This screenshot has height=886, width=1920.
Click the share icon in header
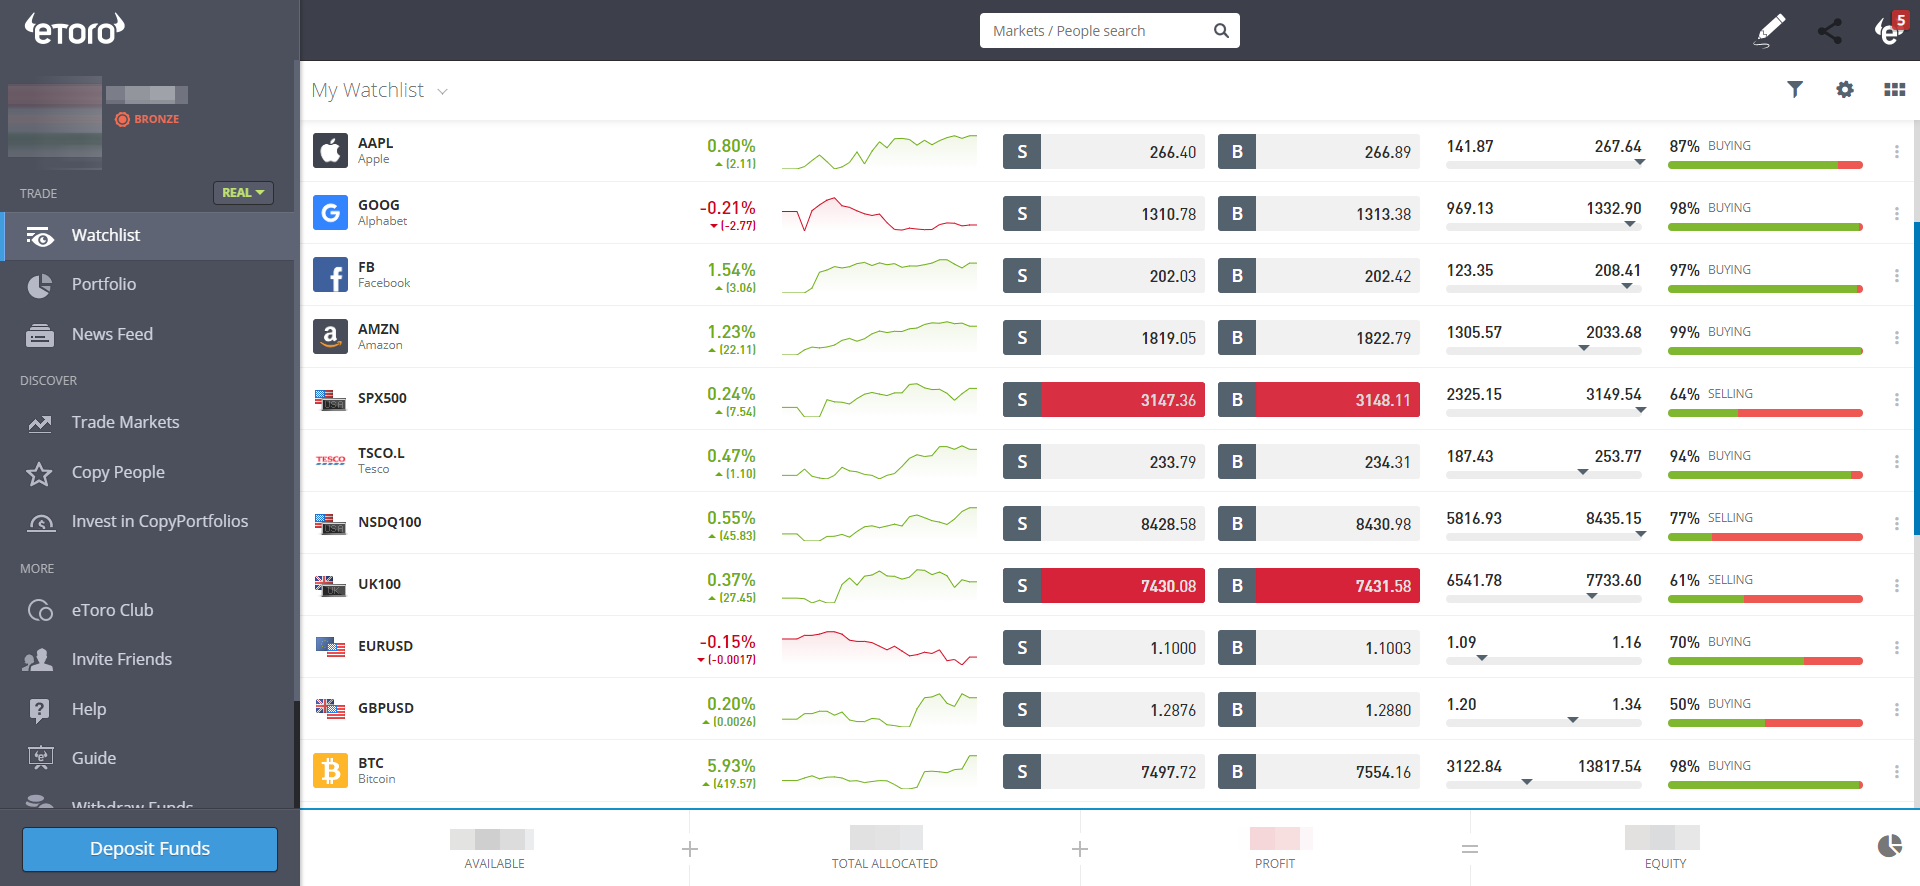1829,31
